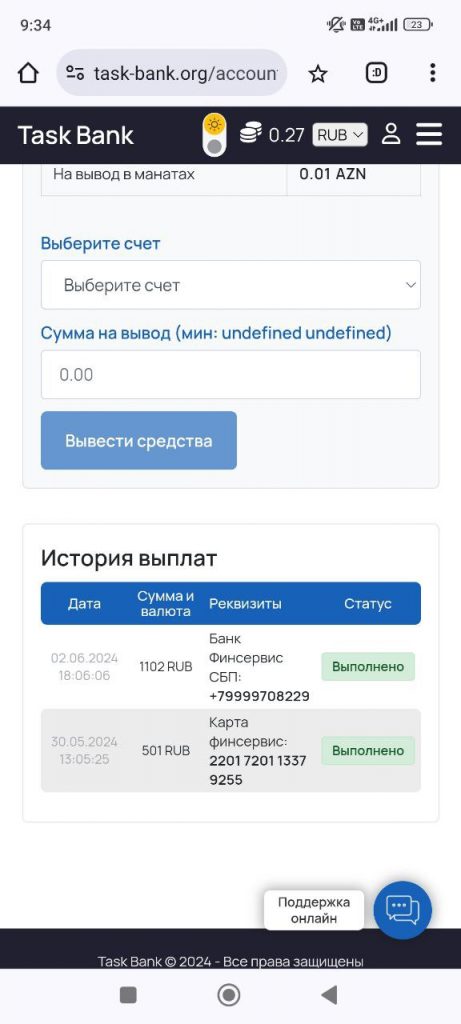Open the online support chat icon
This screenshot has height=1024, width=461.
402,910
